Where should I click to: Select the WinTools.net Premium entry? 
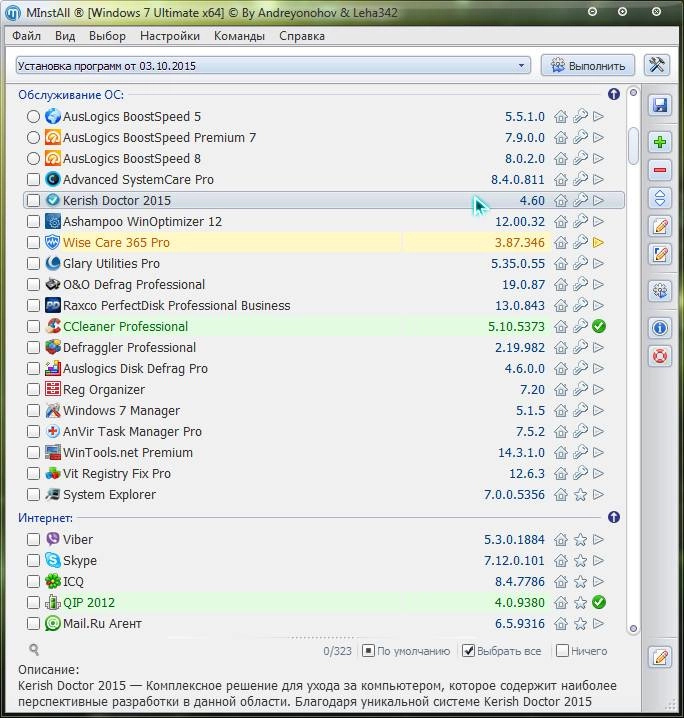[324, 452]
